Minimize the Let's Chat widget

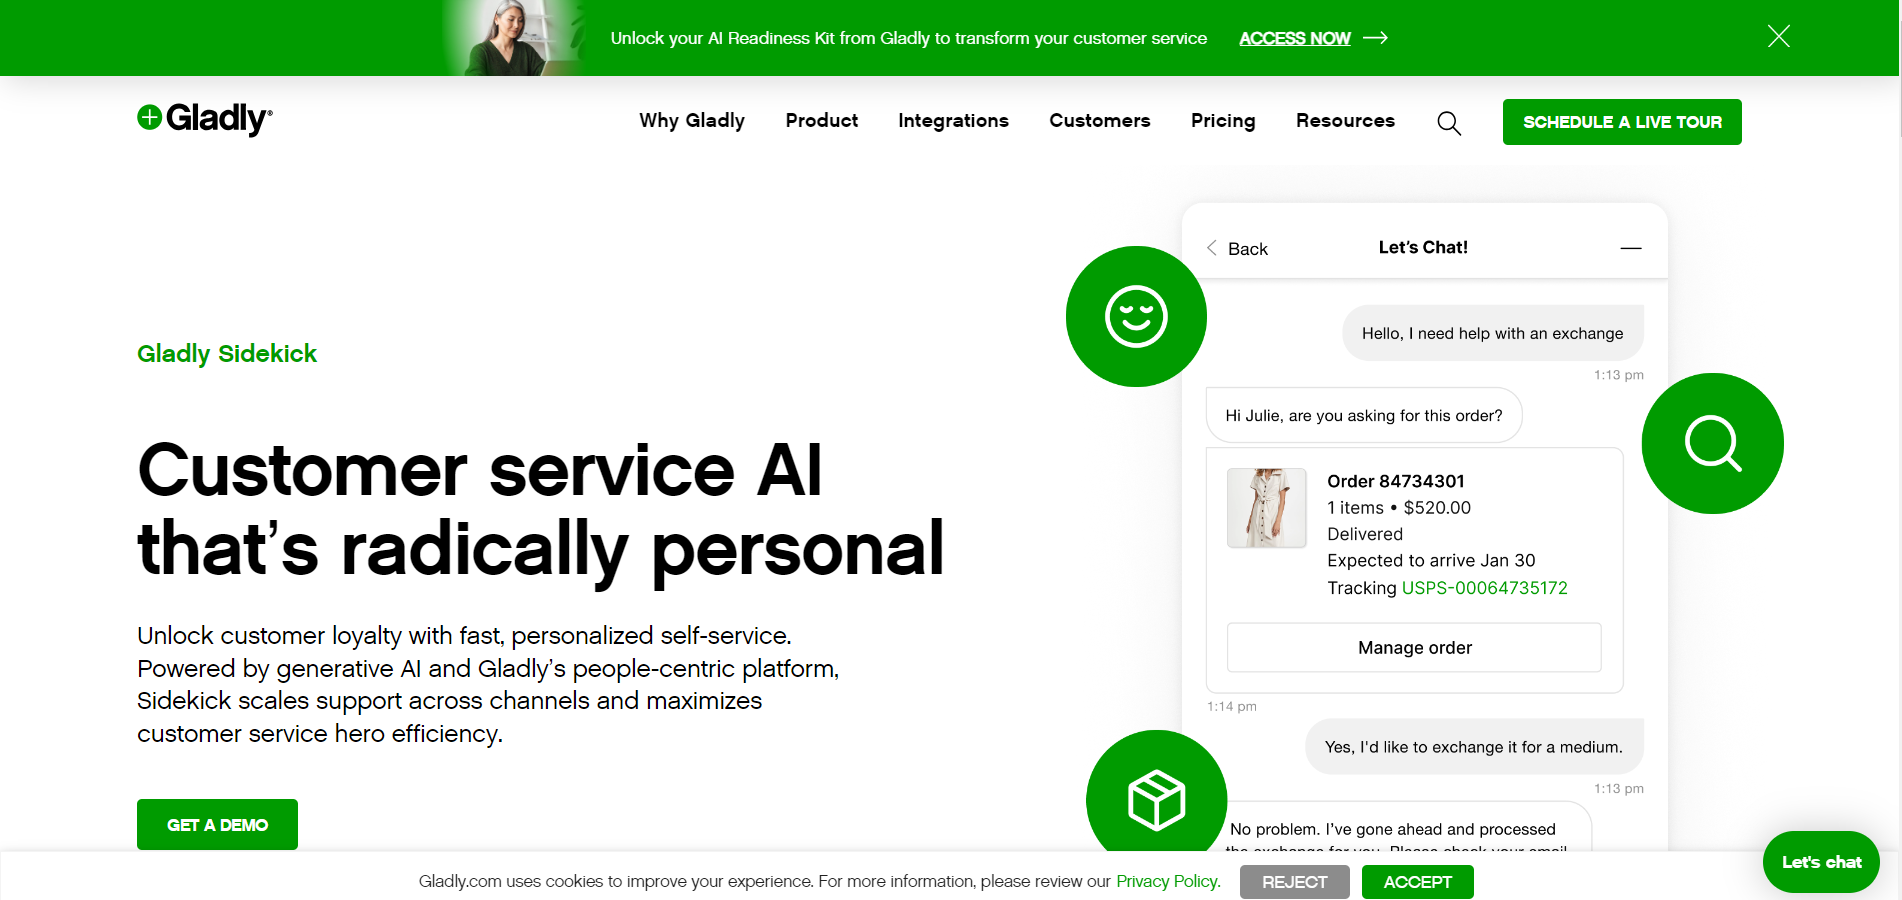pyautogui.click(x=1631, y=248)
